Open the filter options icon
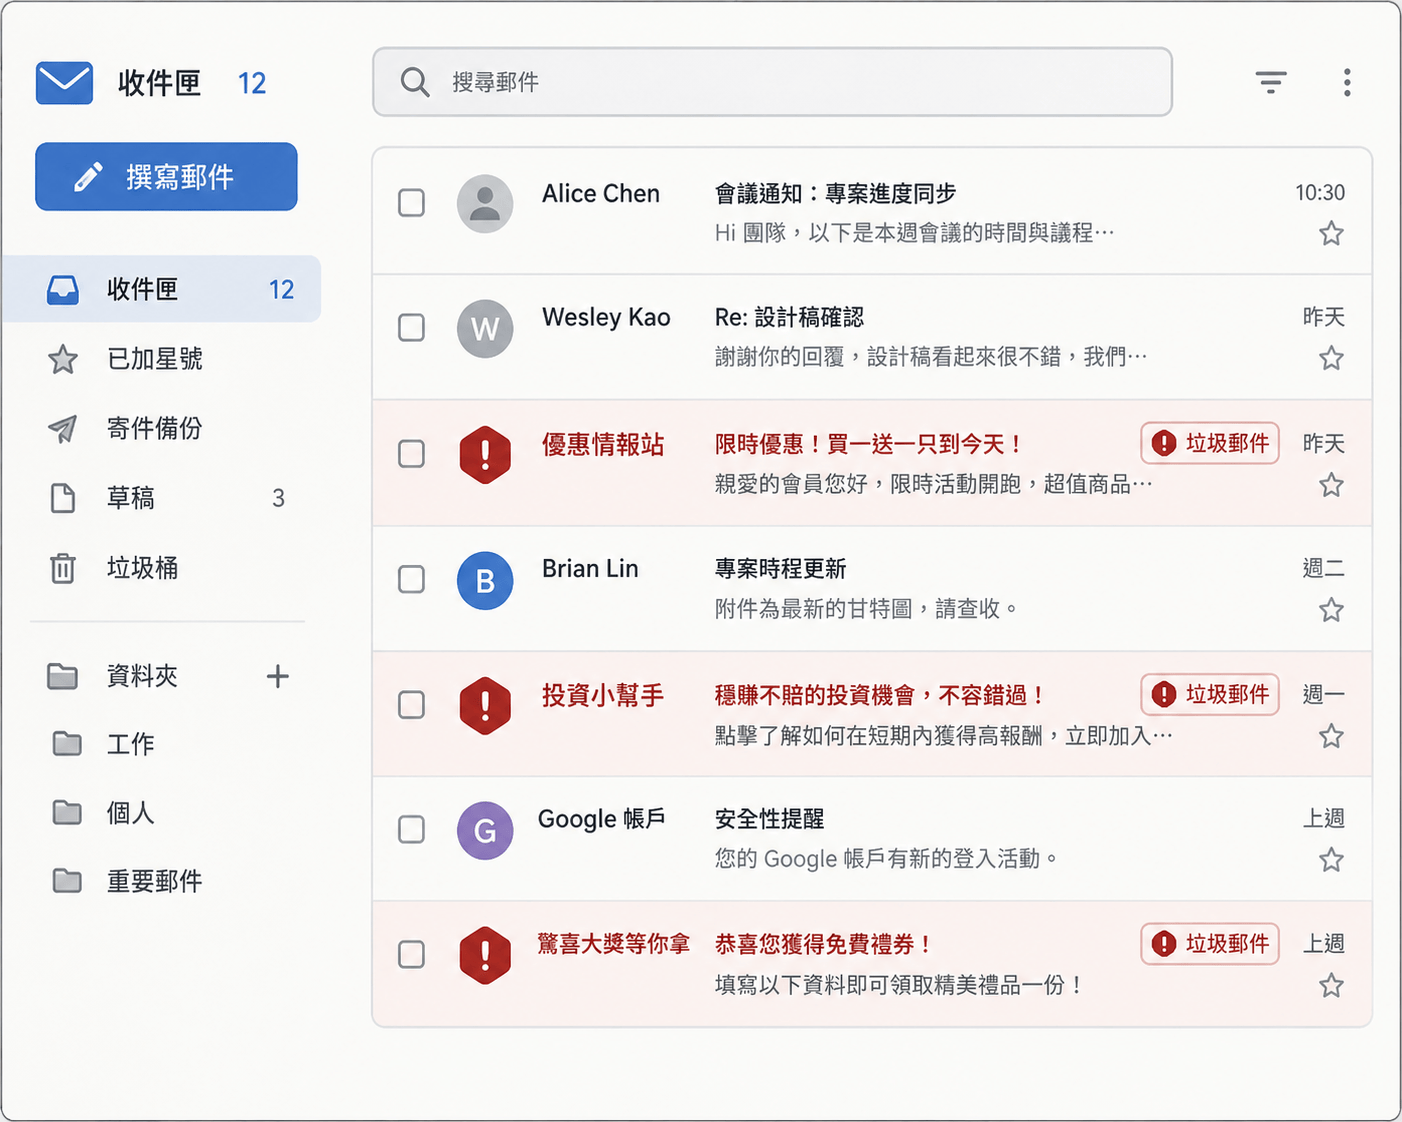1402x1122 pixels. point(1271,82)
